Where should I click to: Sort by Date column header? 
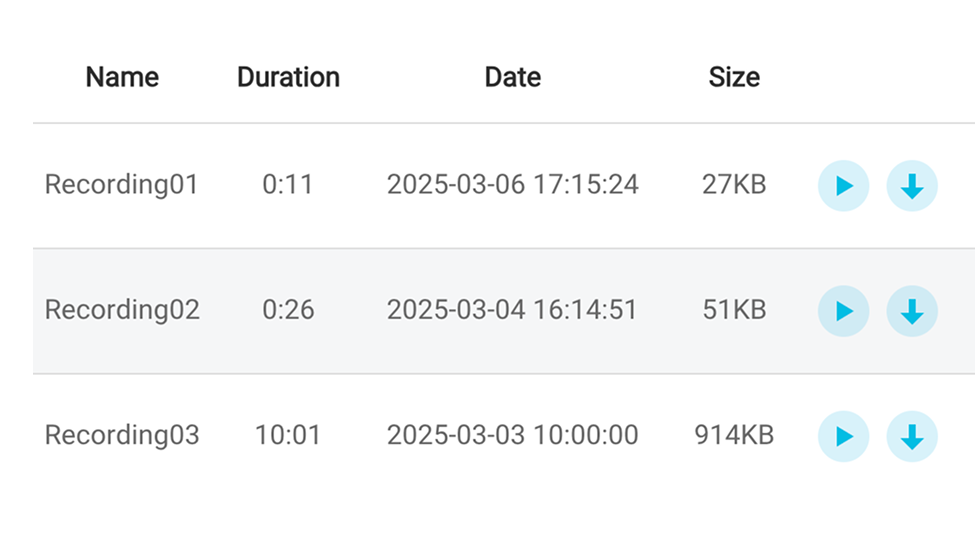pyautogui.click(x=512, y=78)
